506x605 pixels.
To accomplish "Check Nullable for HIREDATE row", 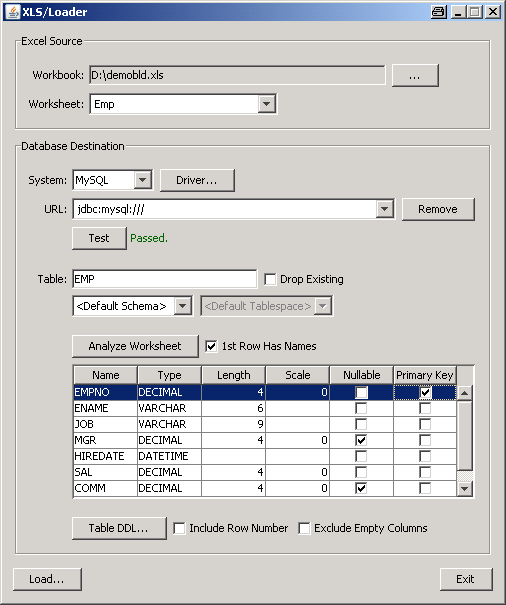I will click(361, 456).
